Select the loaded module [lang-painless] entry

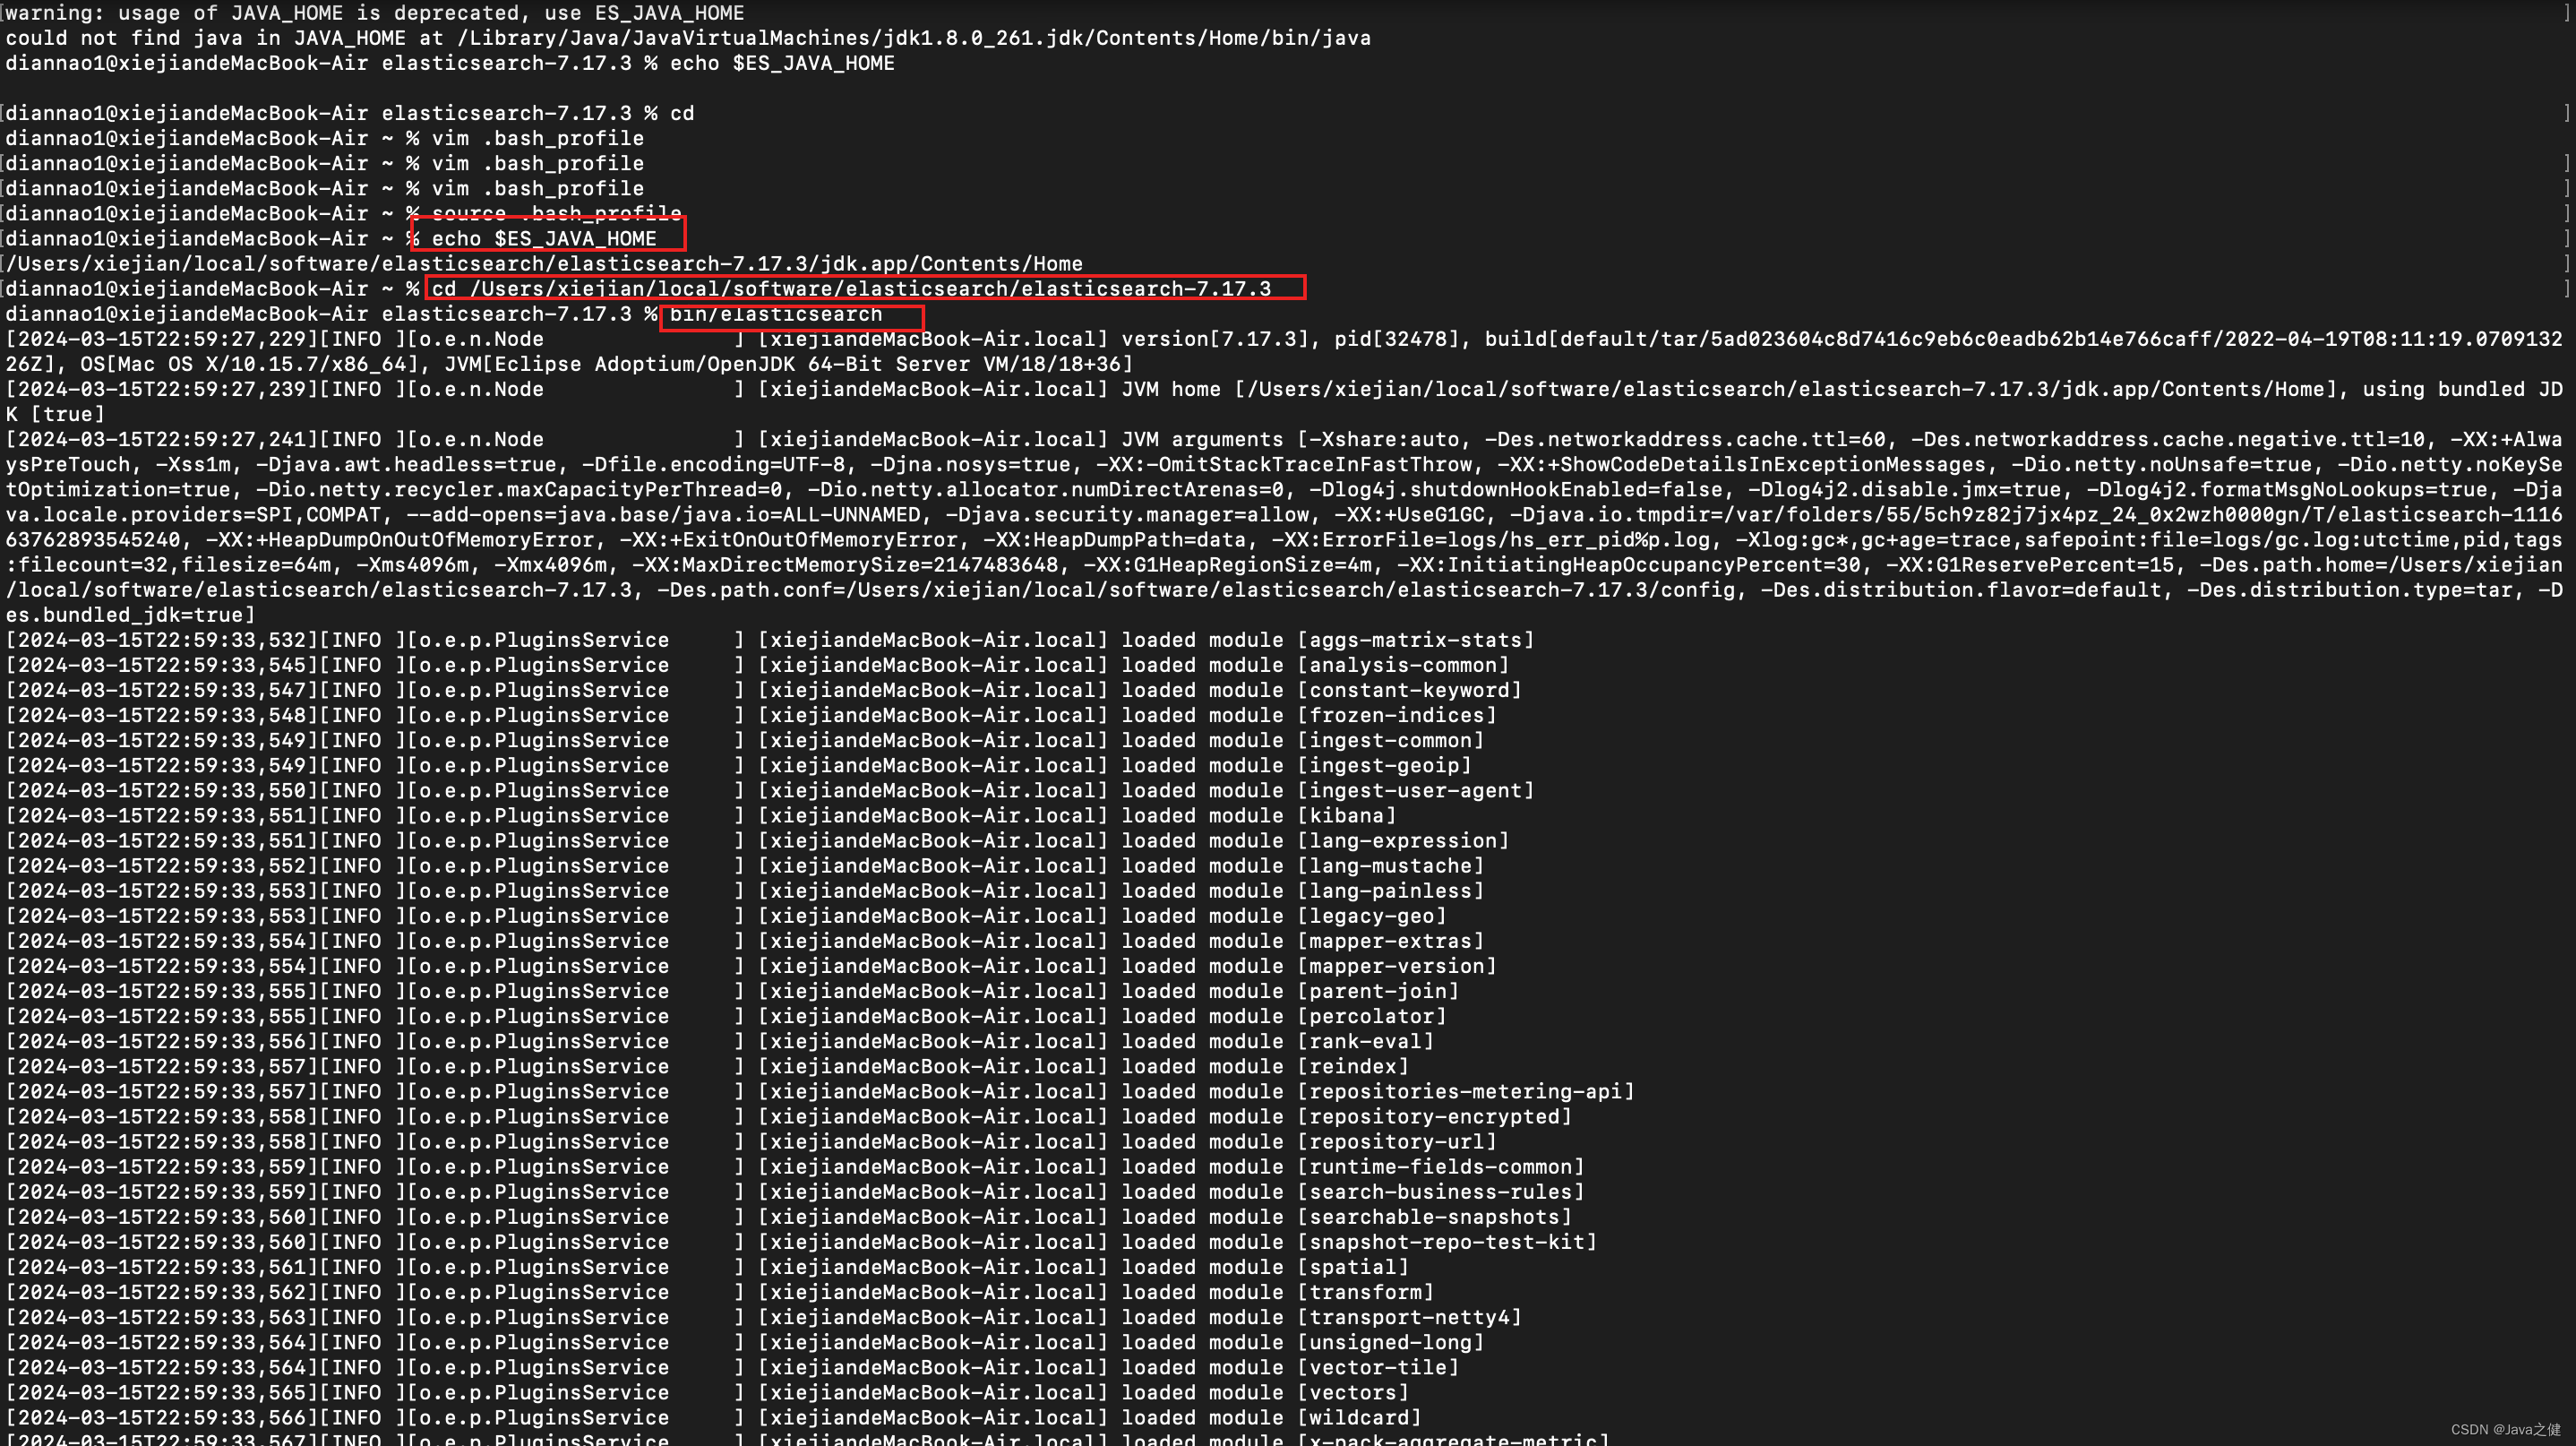pos(1390,890)
